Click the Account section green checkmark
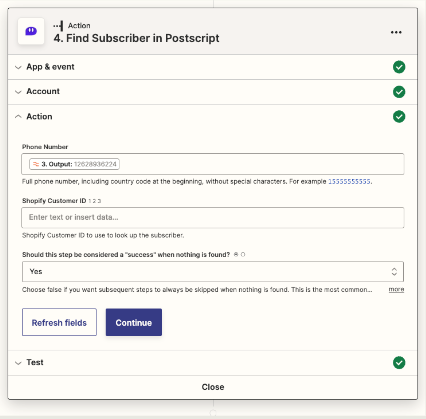The image size is (426, 419). point(399,92)
